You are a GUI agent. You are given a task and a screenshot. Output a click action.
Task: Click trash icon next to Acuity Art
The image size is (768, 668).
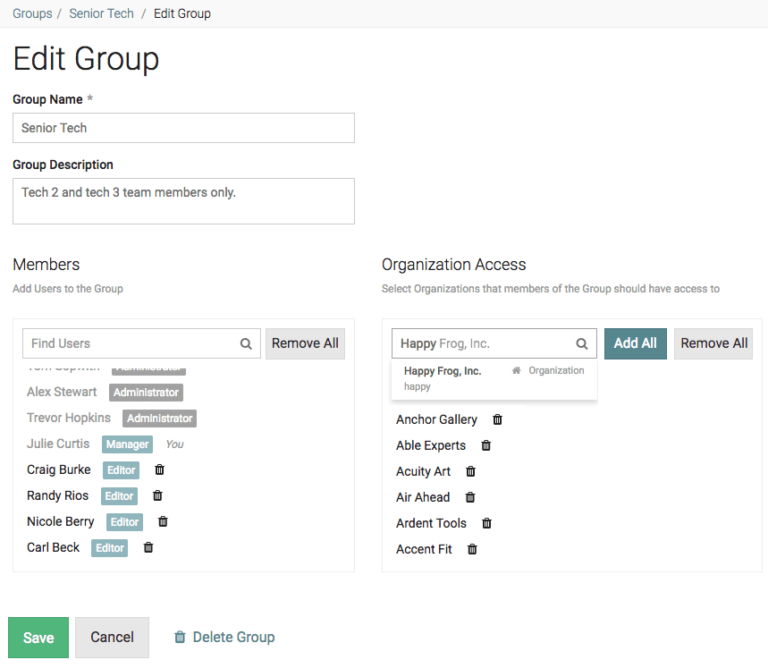470,472
